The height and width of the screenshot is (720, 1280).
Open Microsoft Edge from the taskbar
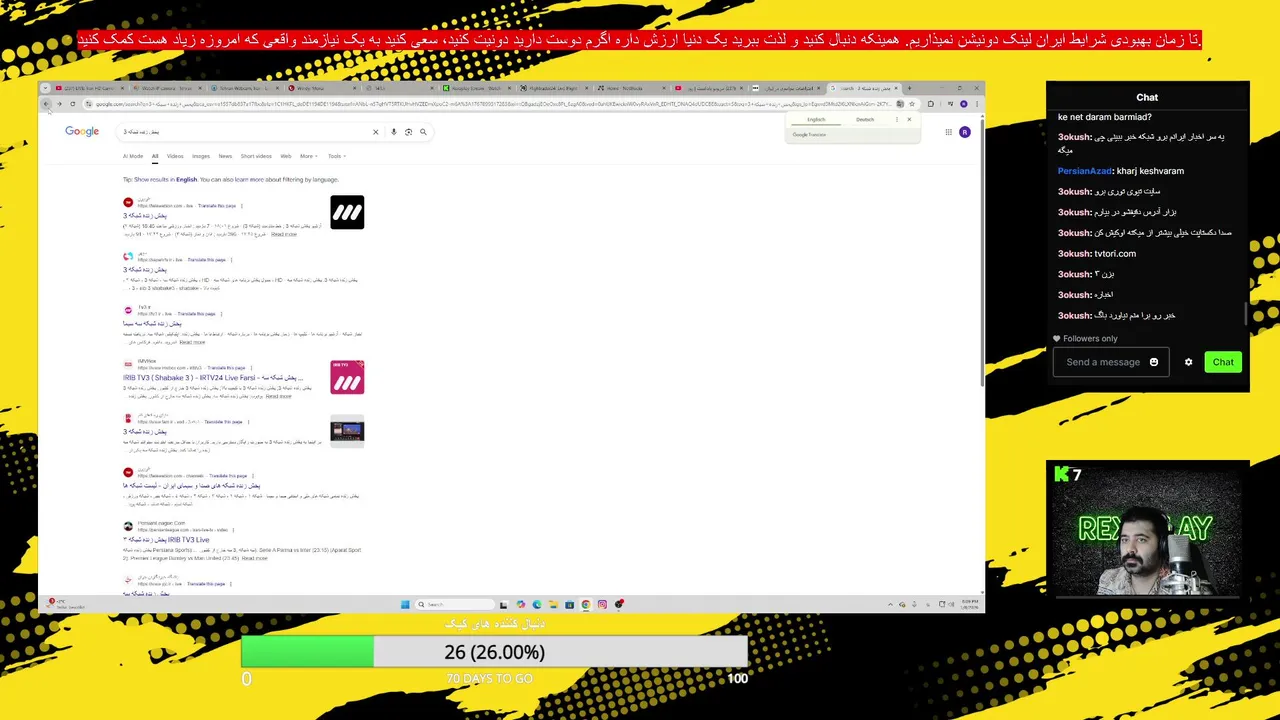(537, 604)
